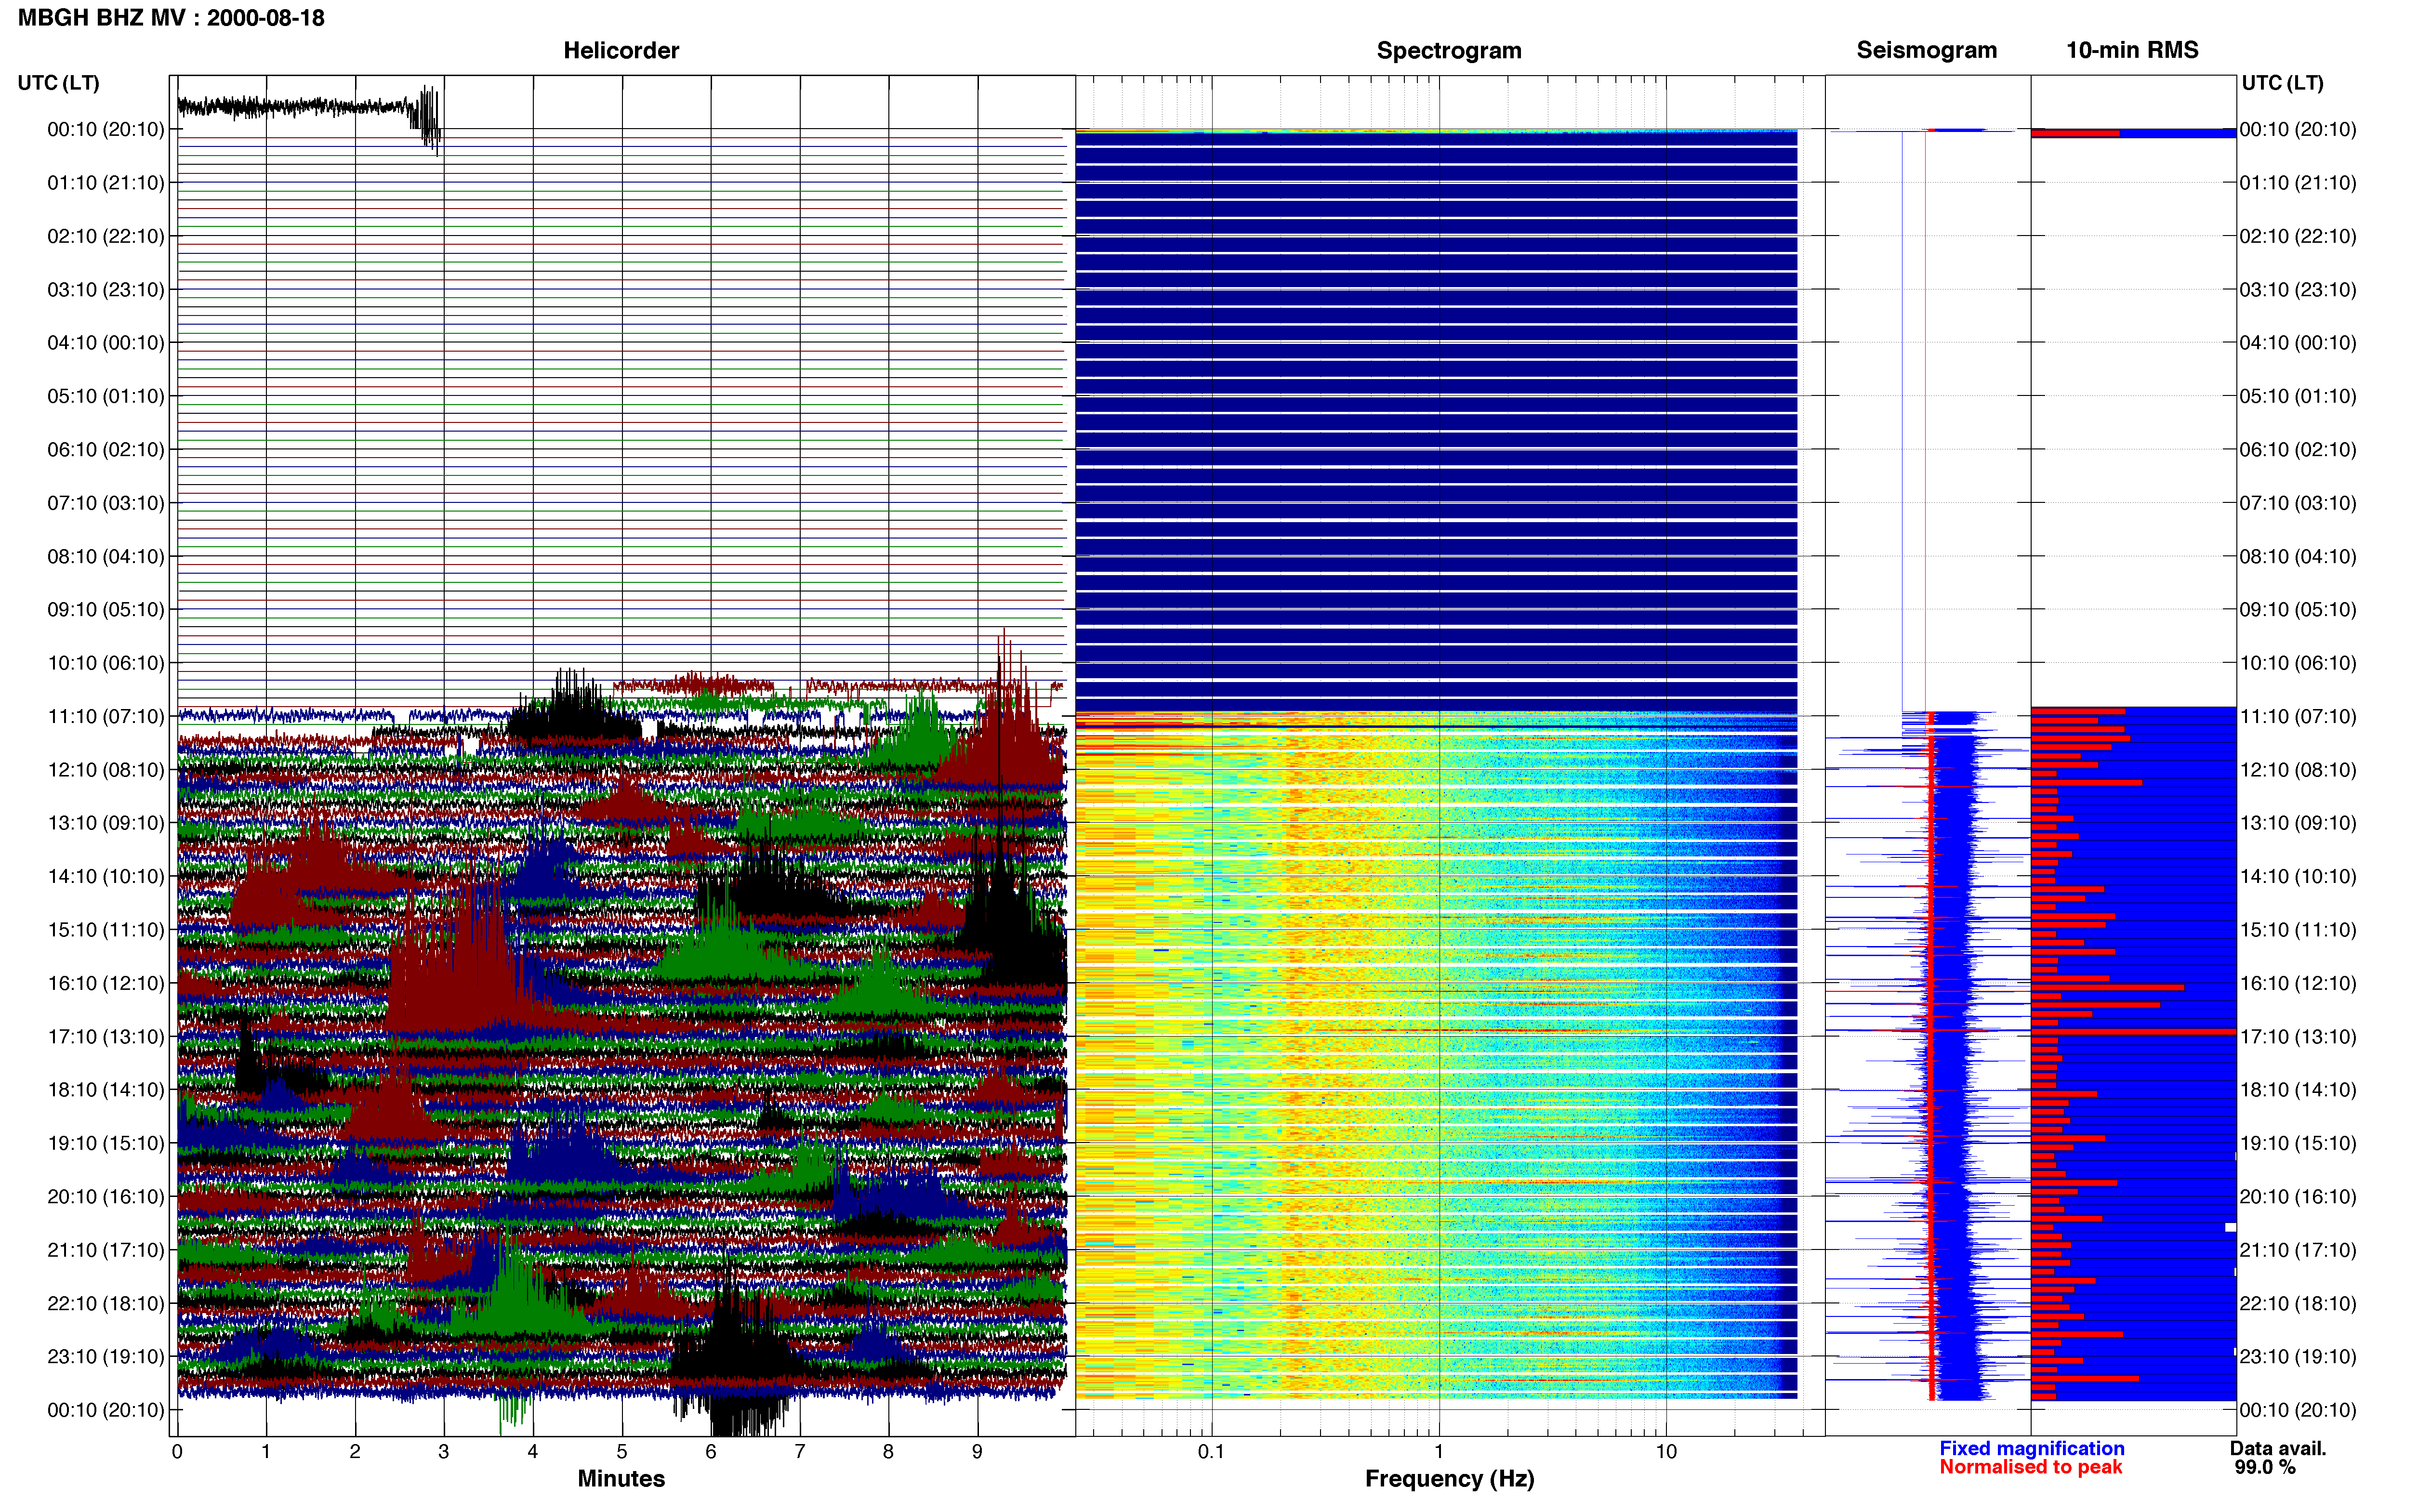Click the right '05:10 (01:10)' time label
2418x1512 pixels.
(2298, 396)
